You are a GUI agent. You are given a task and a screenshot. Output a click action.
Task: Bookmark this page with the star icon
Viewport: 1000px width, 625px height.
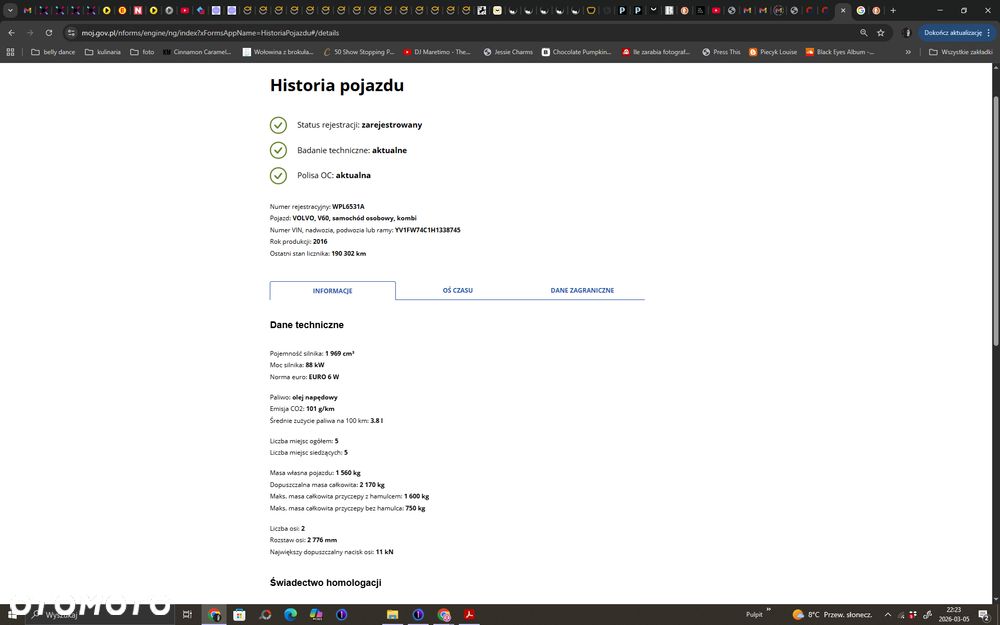881,33
